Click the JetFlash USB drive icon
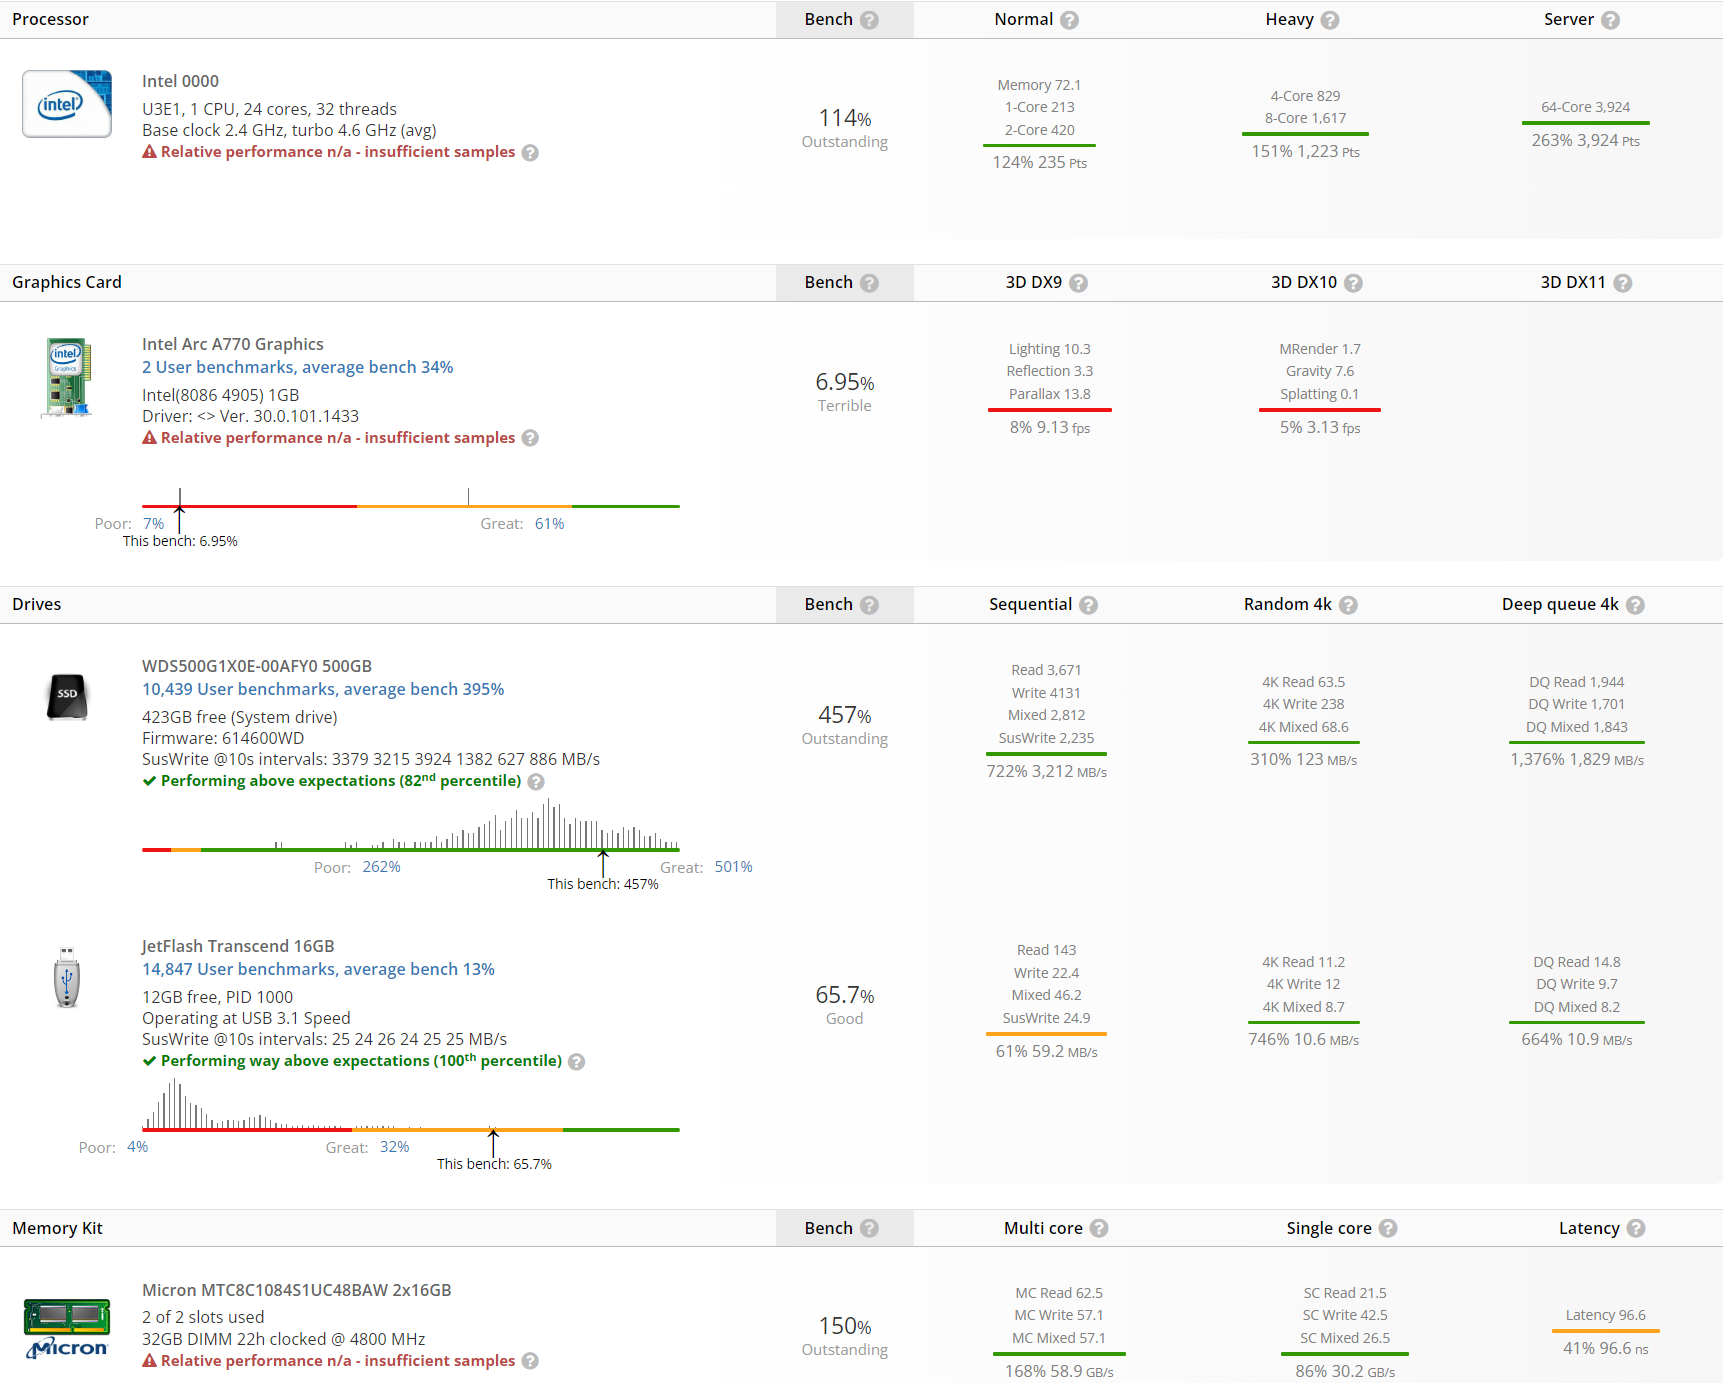The height and width of the screenshot is (1383, 1723). pyautogui.click(x=67, y=977)
